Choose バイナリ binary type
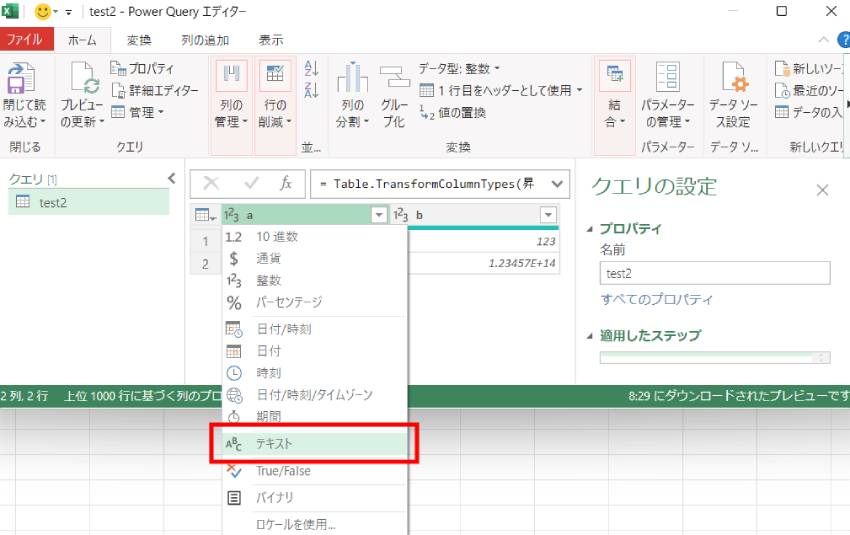The height and width of the screenshot is (535, 850). coord(314,498)
